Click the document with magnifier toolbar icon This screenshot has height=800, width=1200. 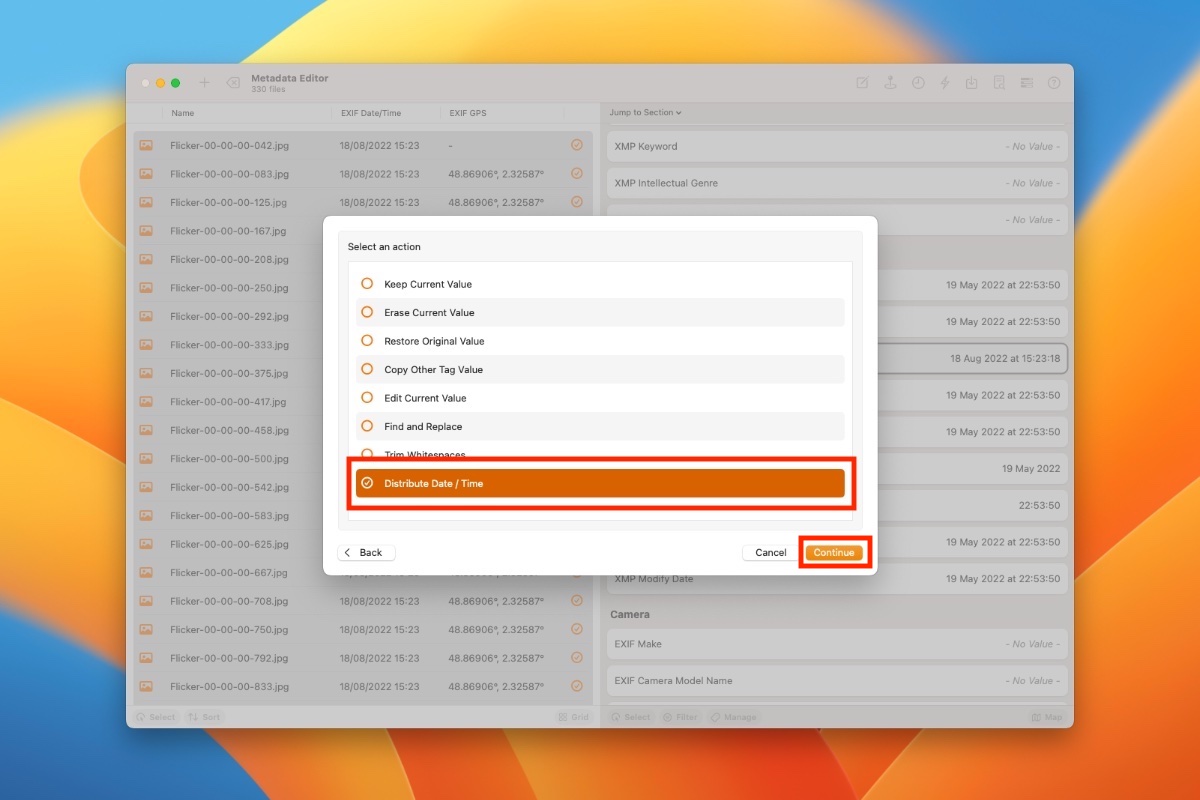point(998,83)
